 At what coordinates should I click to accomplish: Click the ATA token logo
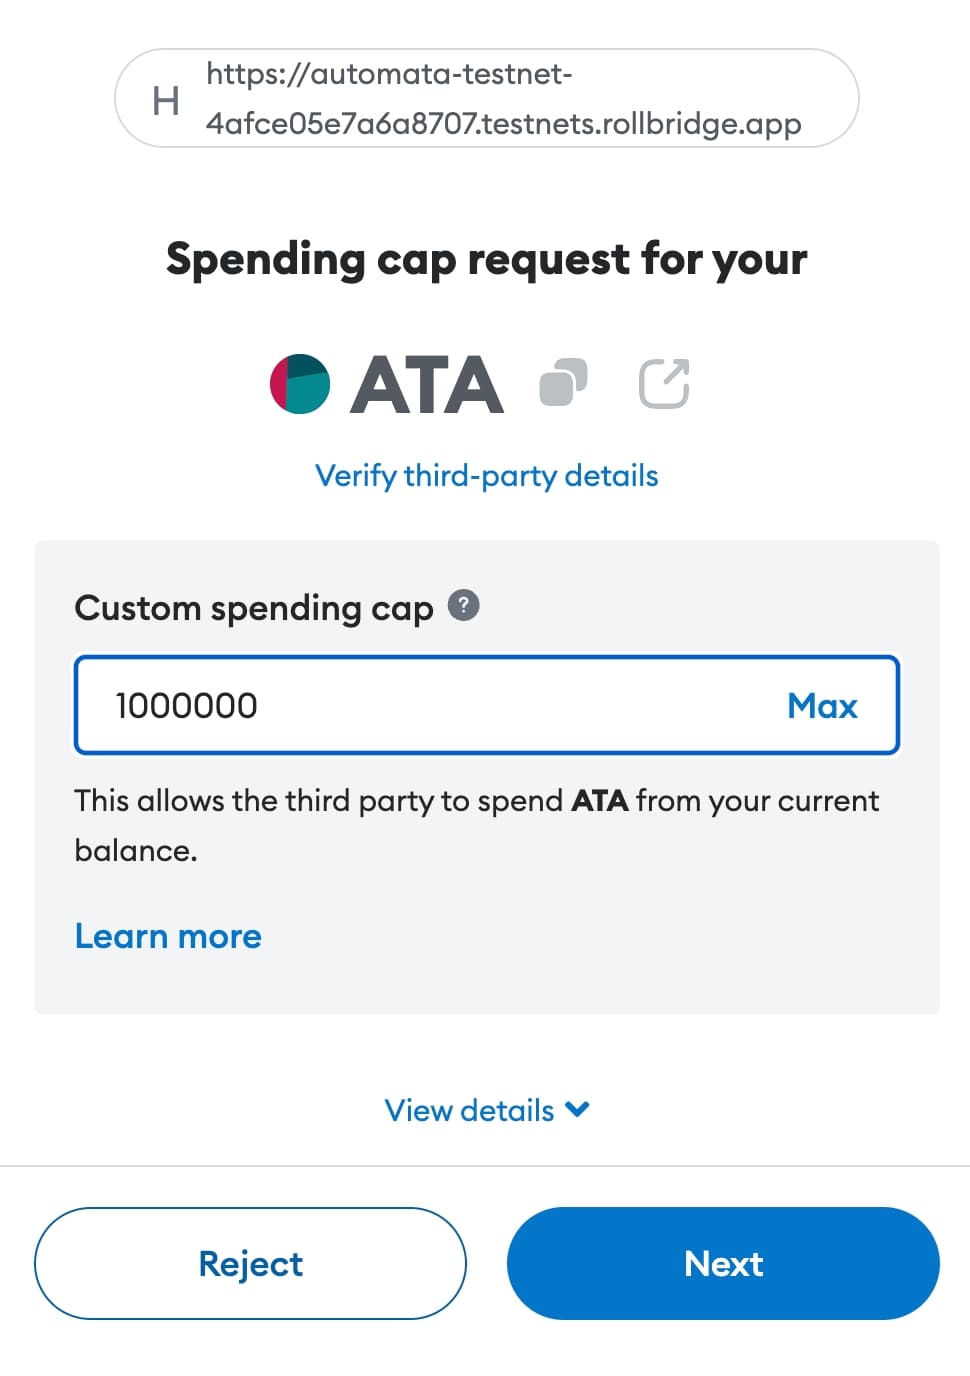click(x=298, y=383)
